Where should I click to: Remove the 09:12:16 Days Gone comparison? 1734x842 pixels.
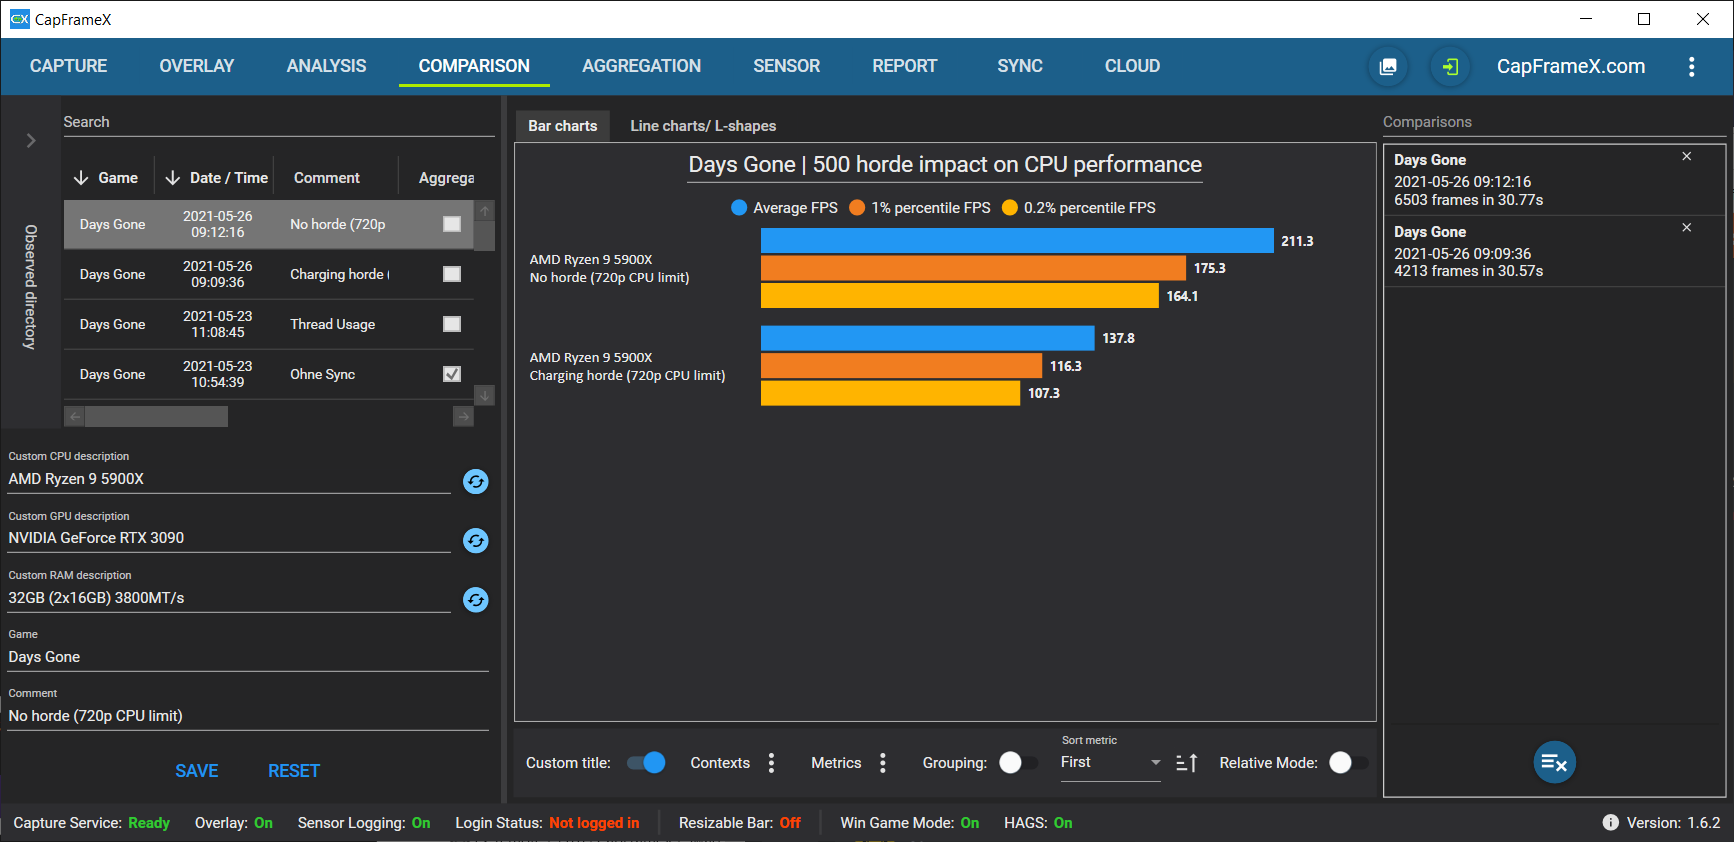click(1686, 157)
